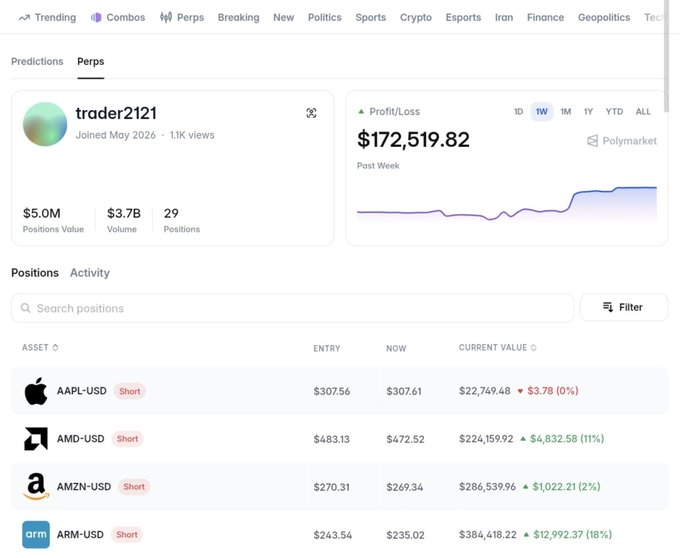Click the profile scan icon
Image resolution: width=680 pixels, height=558 pixels.
coord(311,113)
